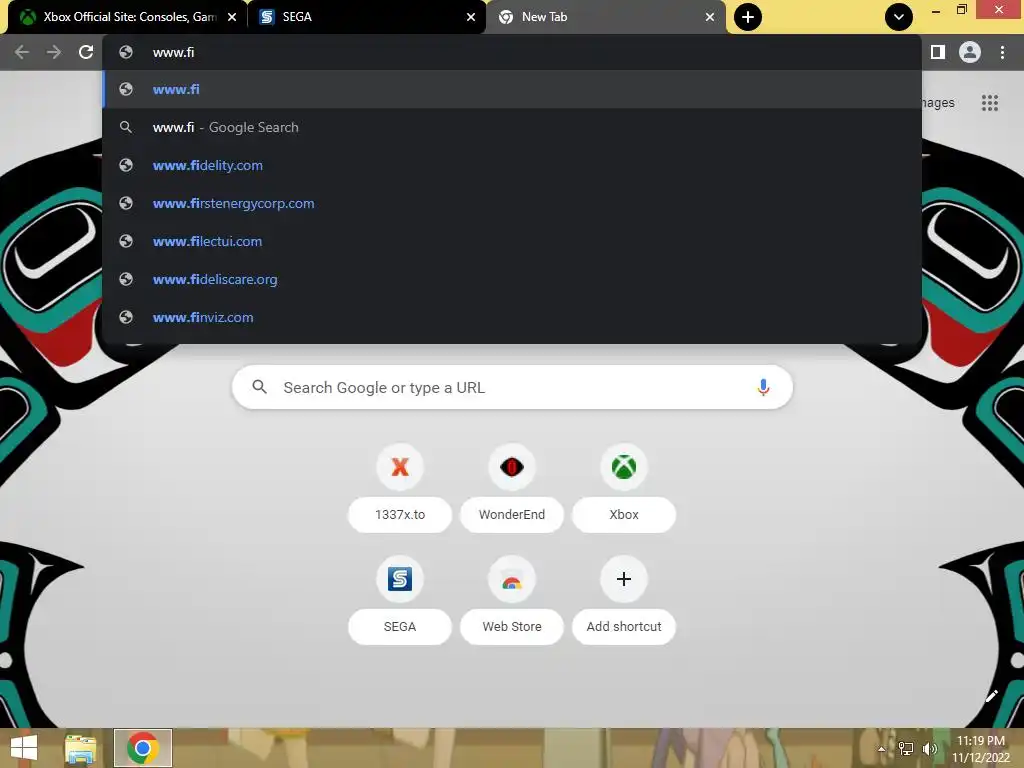Image resolution: width=1024 pixels, height=768 pixels.
Task: Select www.finviz.com suggestion
Action: coord(512,317)
